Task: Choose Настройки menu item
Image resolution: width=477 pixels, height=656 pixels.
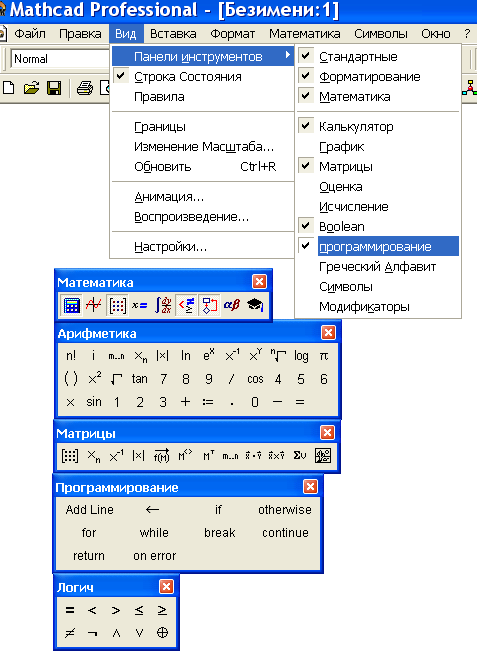Action: click(203, 246)
